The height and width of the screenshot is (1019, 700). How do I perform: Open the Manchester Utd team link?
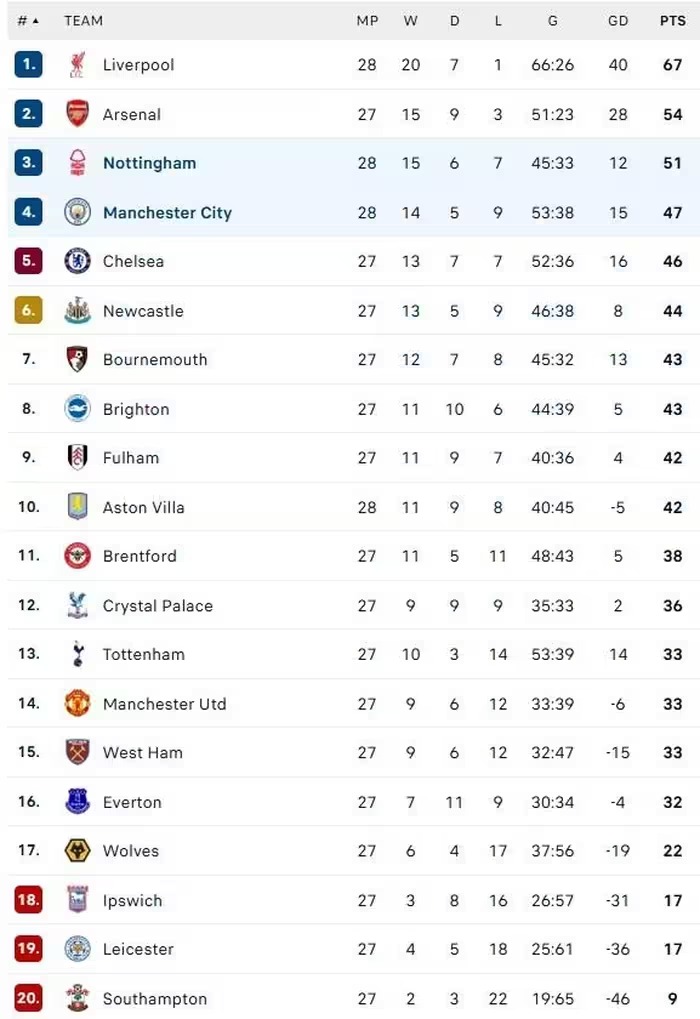point(164,704)
